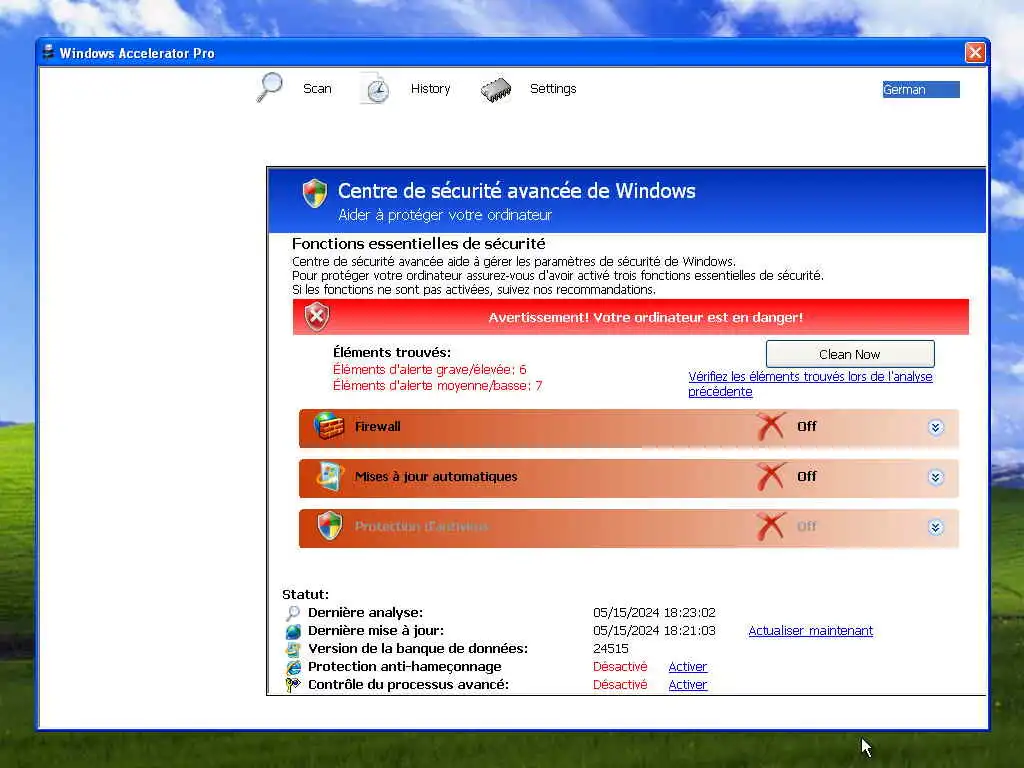Image resolution: width=1024 pixels, height=768 pixels.
Task: Click the medium/low alert elements count line
Action: click(438, 386)
